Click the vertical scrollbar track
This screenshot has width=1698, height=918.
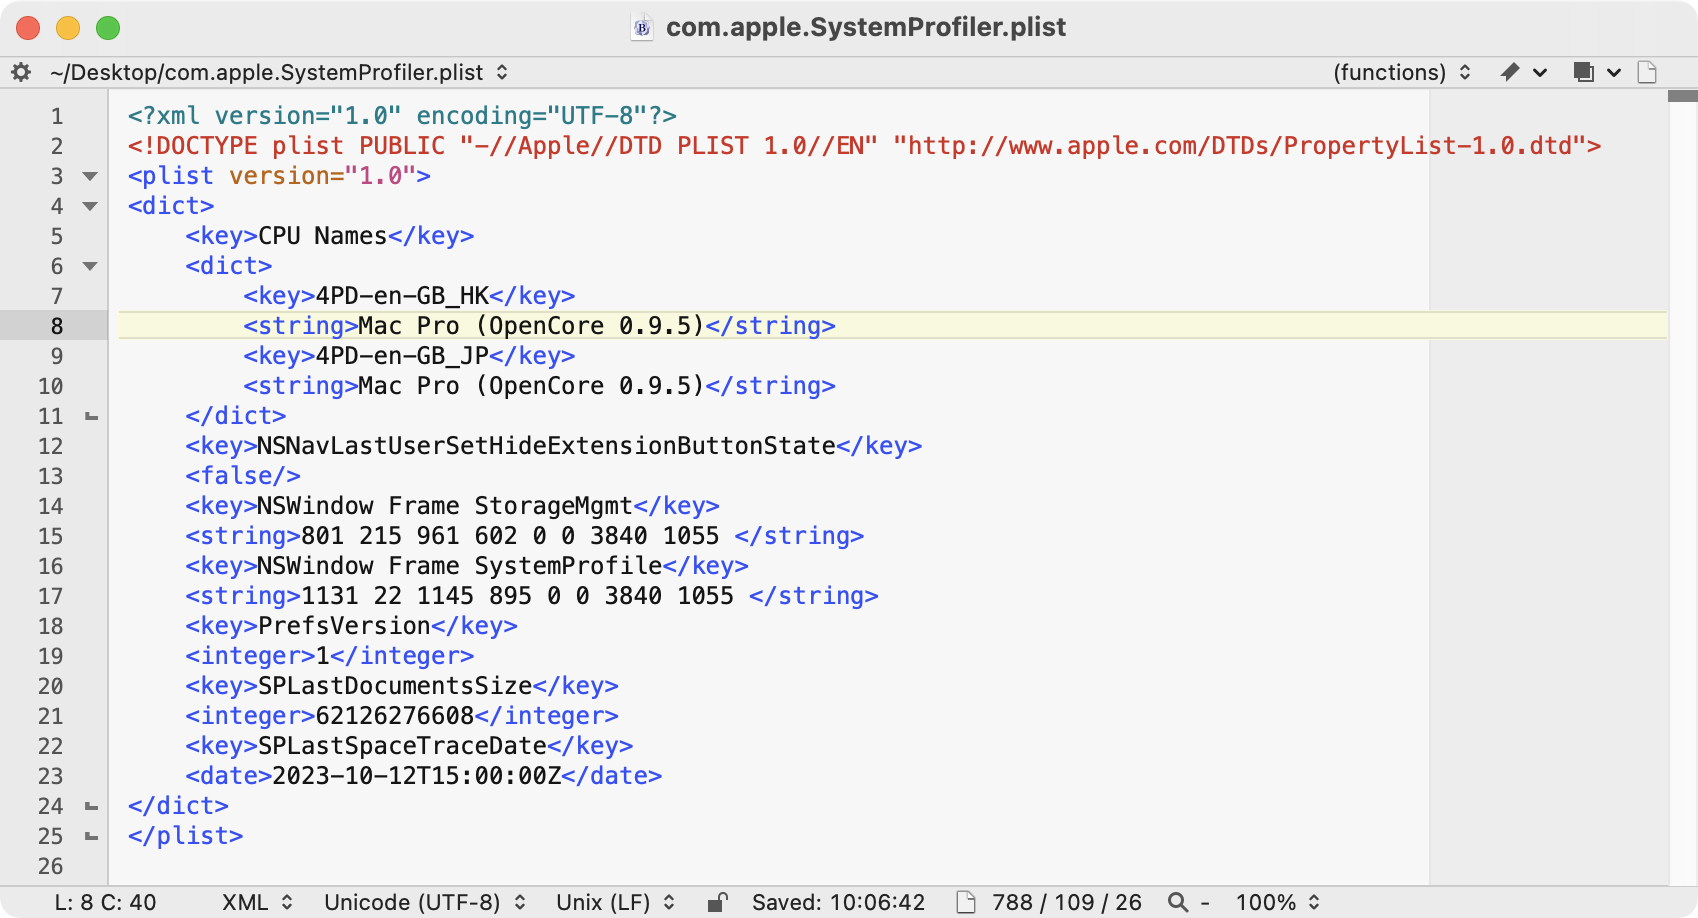[x=1683, y=494]
